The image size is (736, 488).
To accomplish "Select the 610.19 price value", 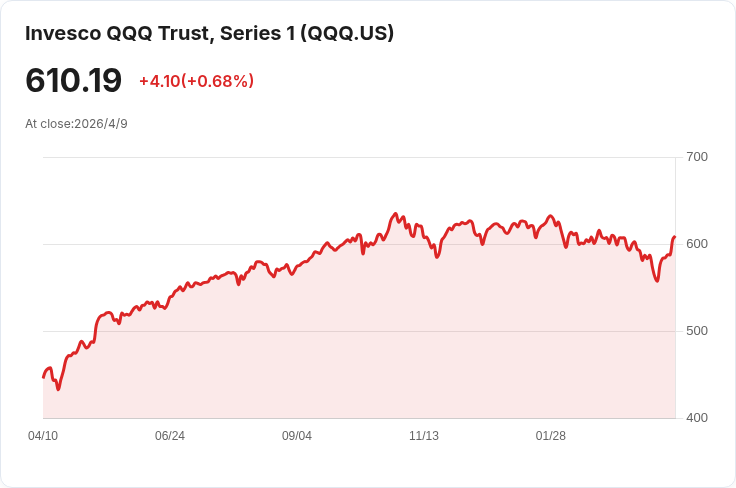I will pos(74,80).
